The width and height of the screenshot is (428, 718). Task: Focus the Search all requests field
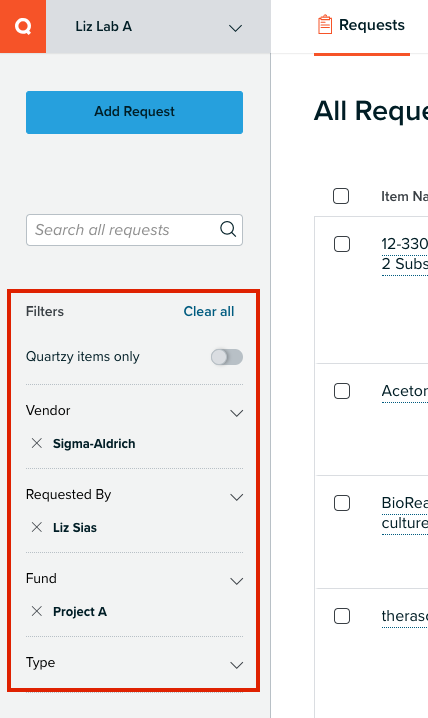135,230
